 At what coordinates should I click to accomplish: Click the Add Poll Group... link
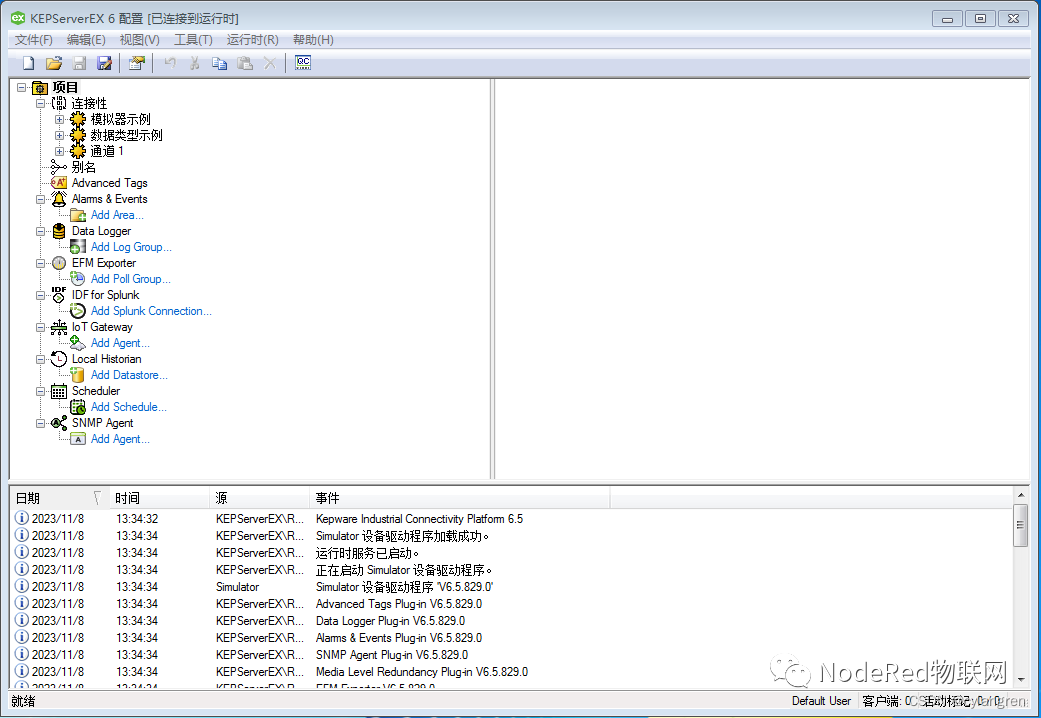[x=131, y=279]
